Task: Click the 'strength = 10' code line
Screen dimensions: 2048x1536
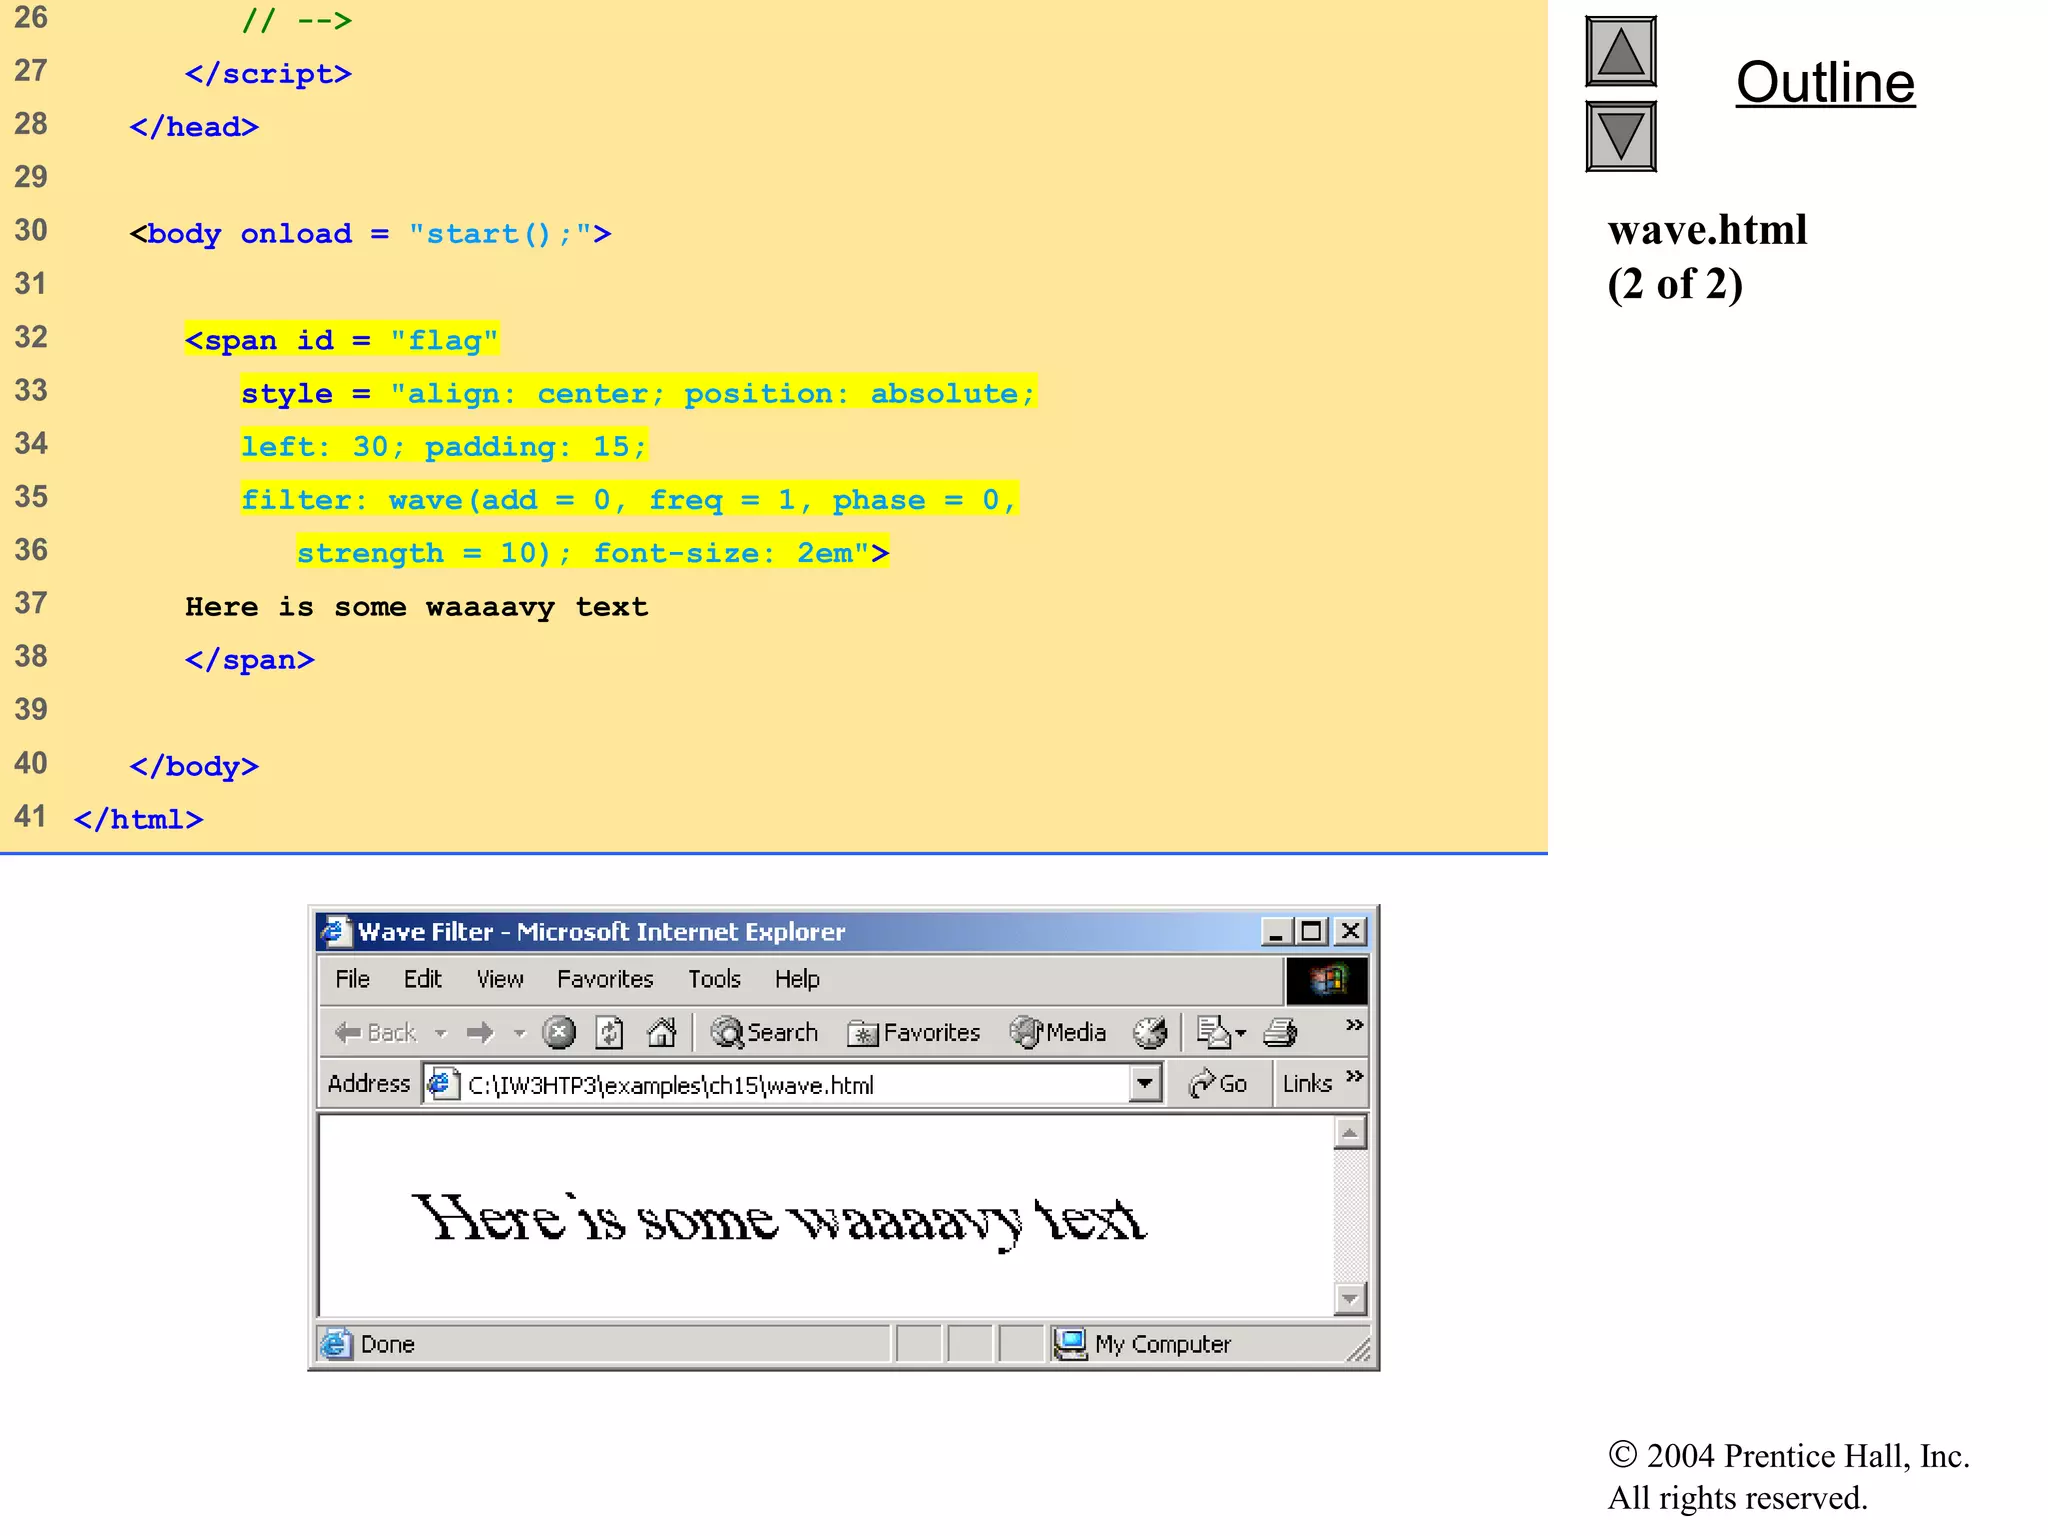Action: tap(592, 553)
